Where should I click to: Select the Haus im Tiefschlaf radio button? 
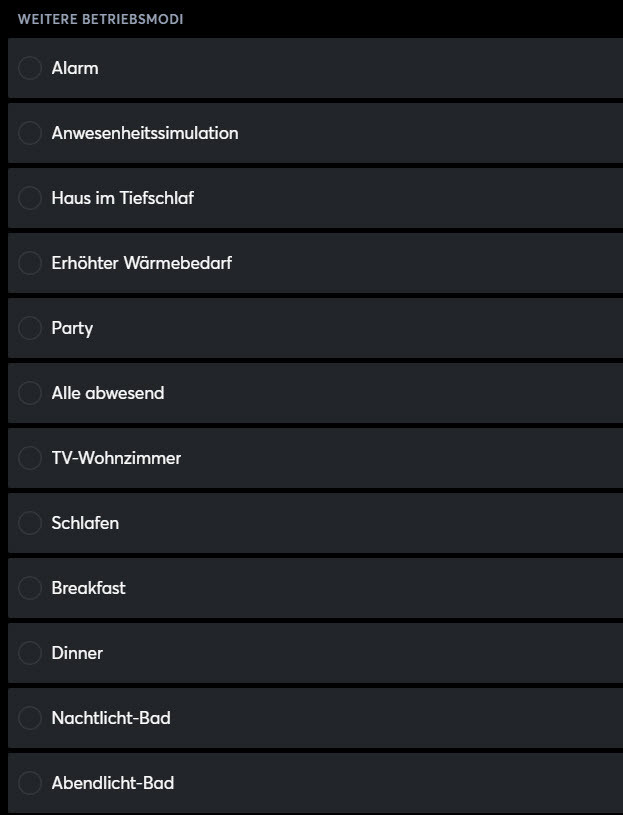[30, 198]
